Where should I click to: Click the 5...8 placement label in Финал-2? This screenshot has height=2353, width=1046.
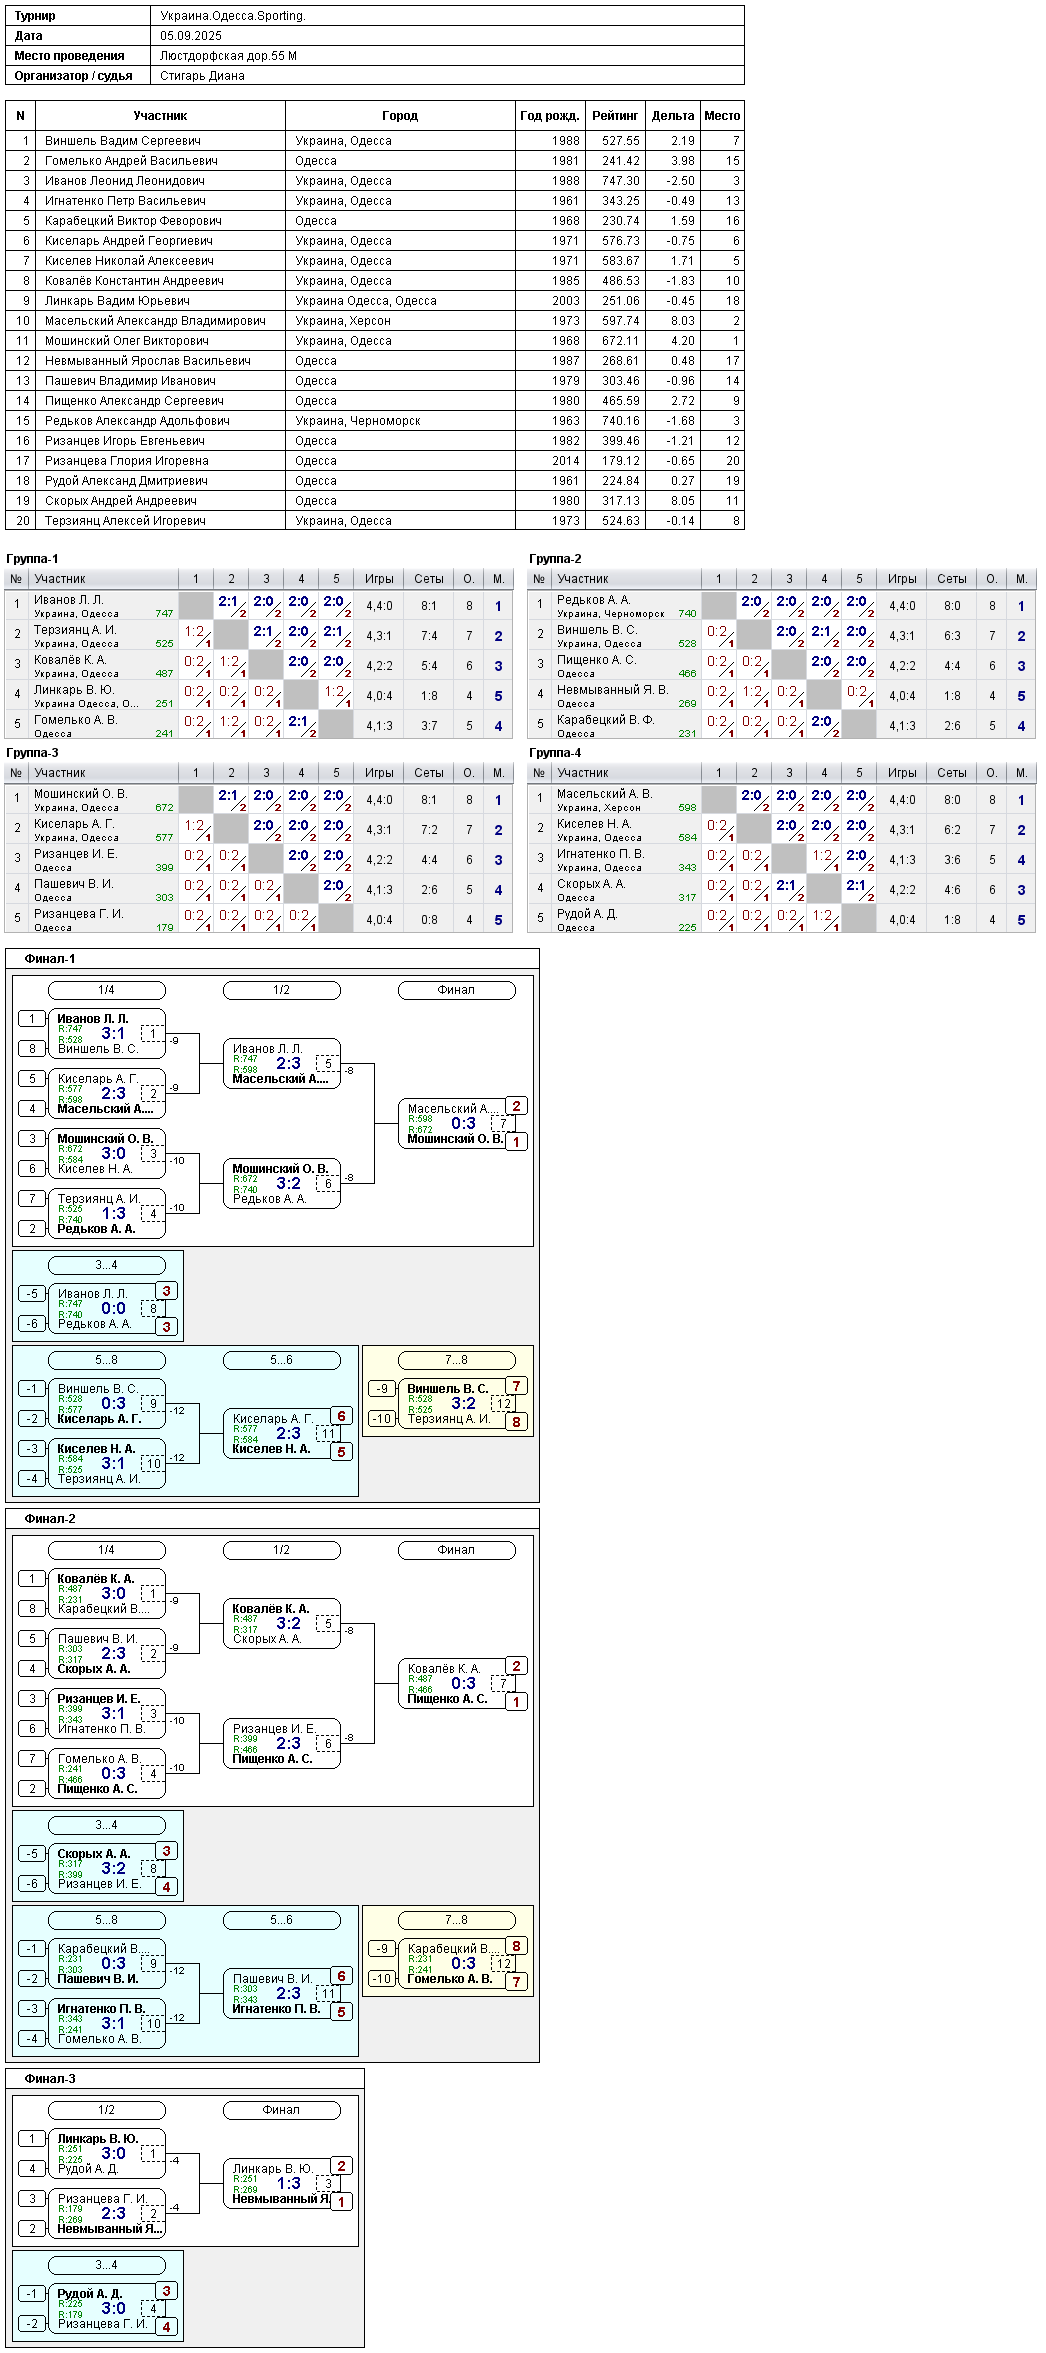pos(106,1920)
